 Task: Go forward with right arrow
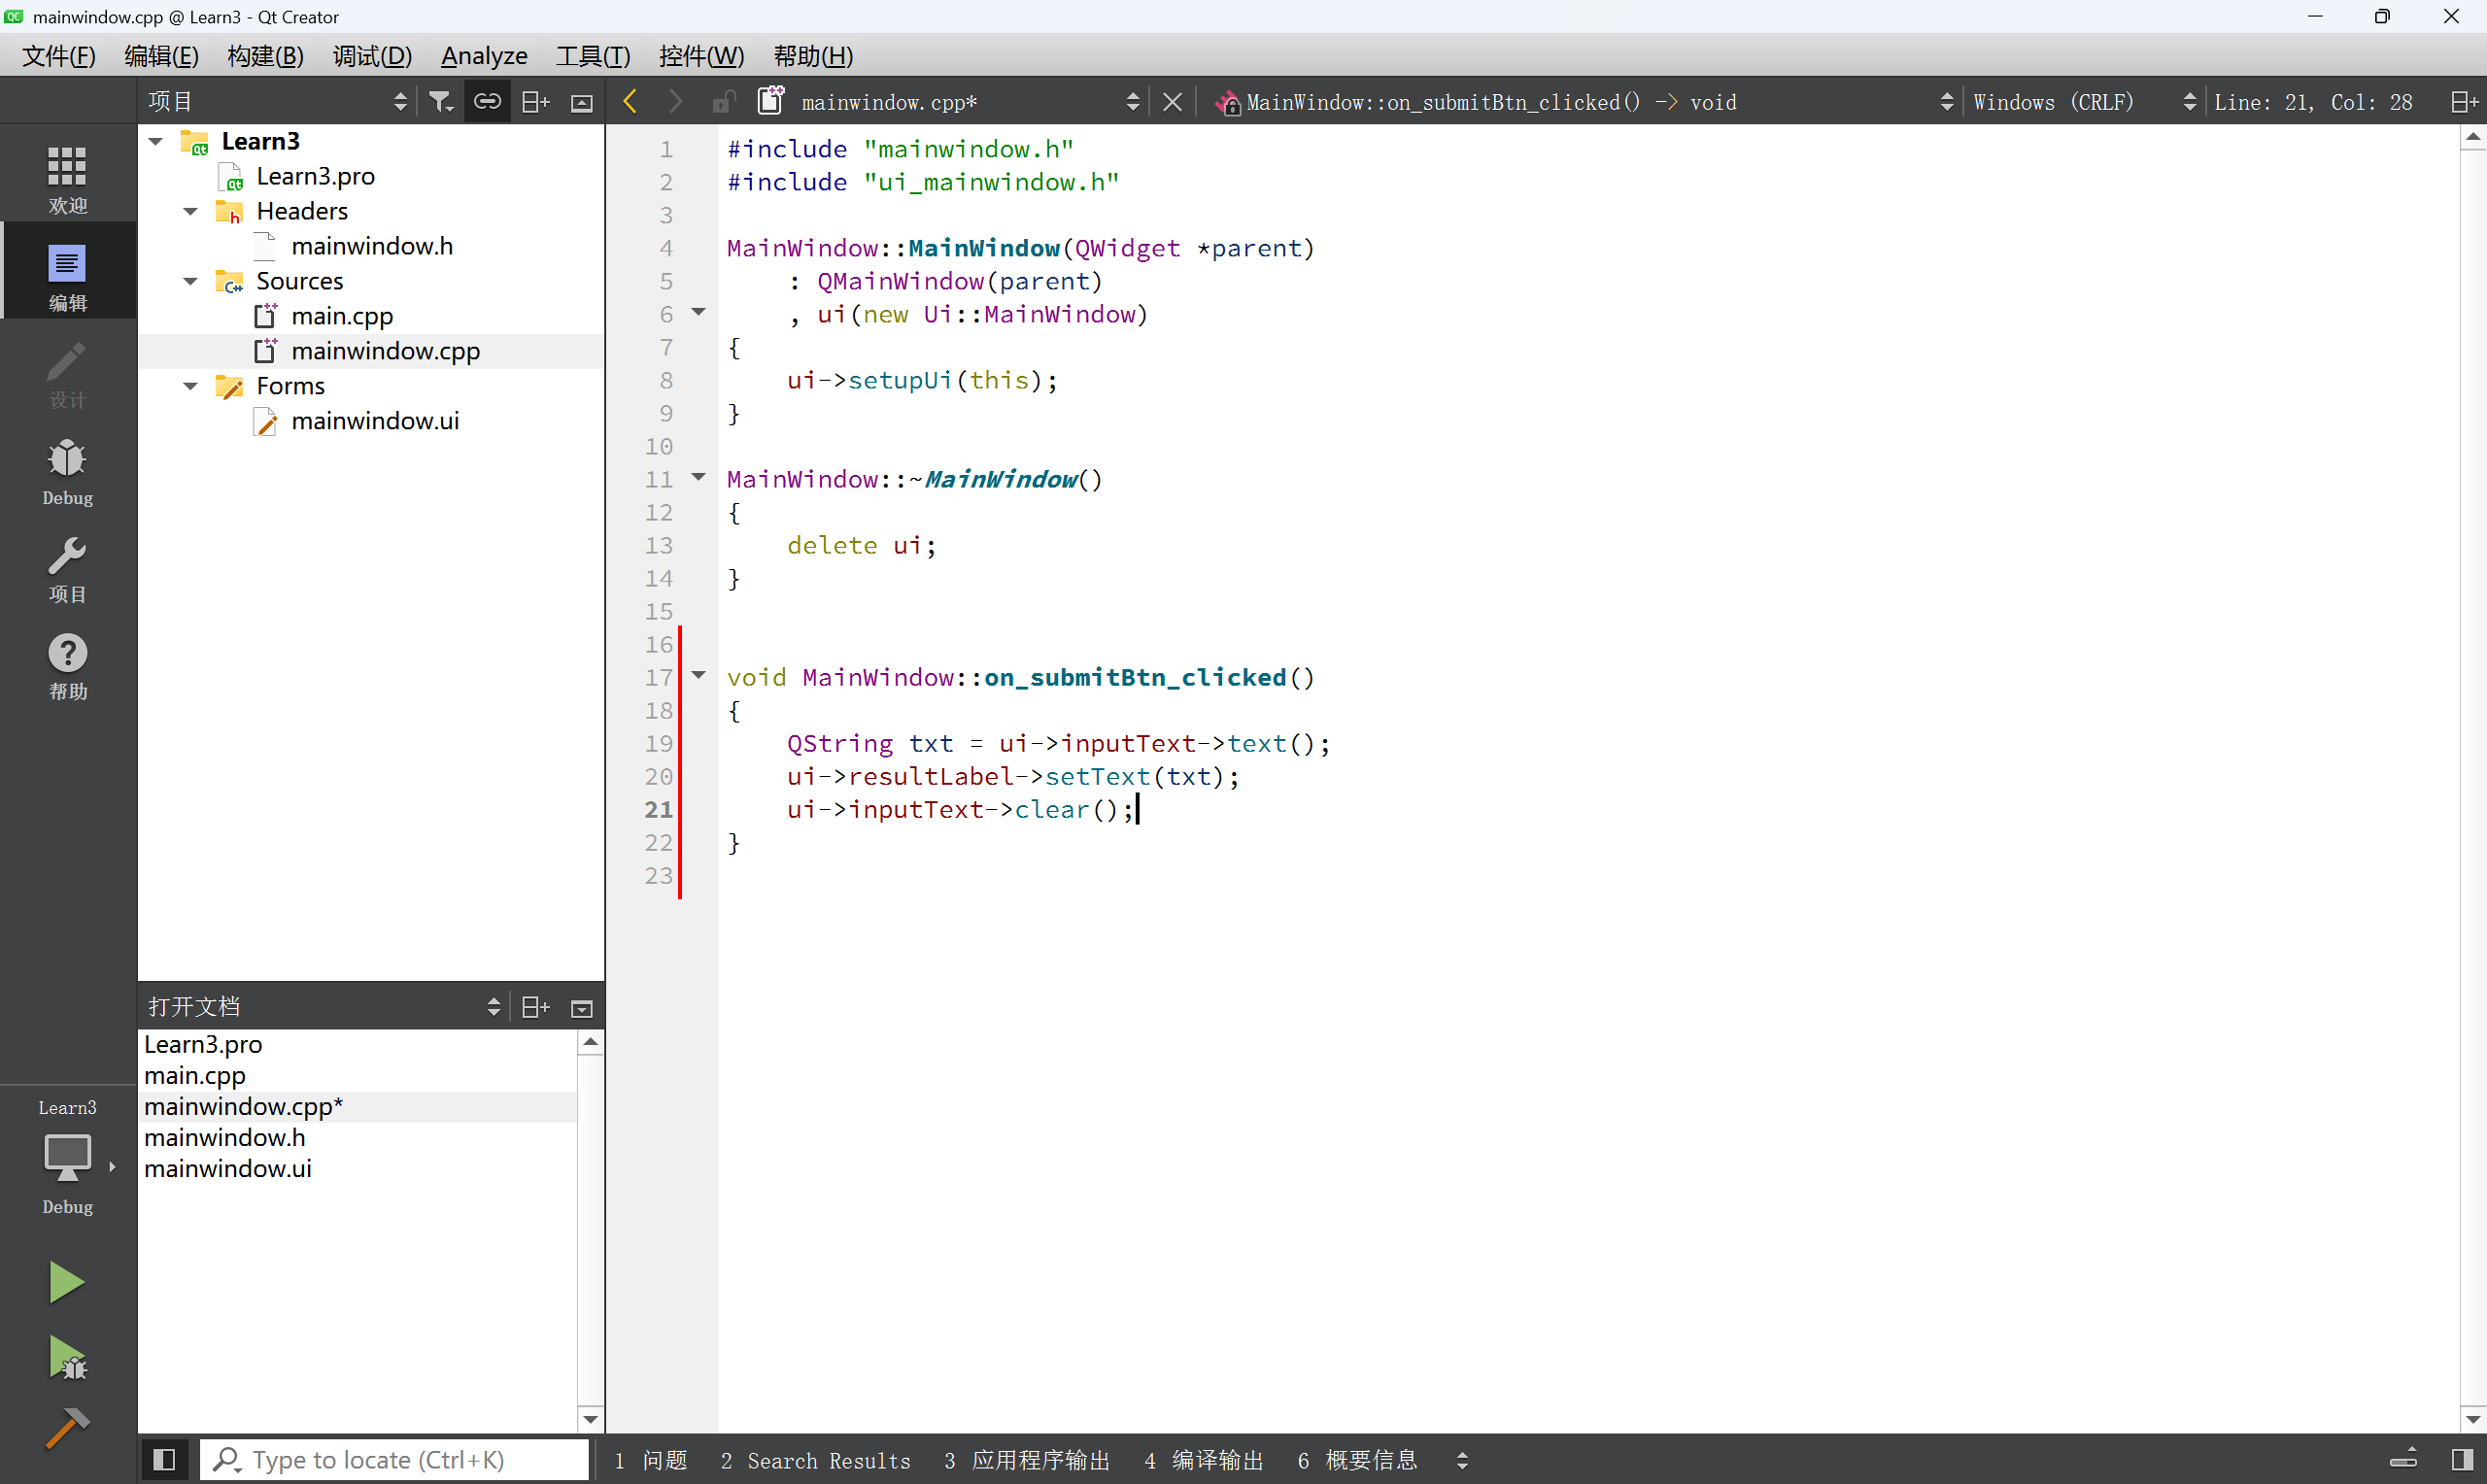(x=676, y=102)
